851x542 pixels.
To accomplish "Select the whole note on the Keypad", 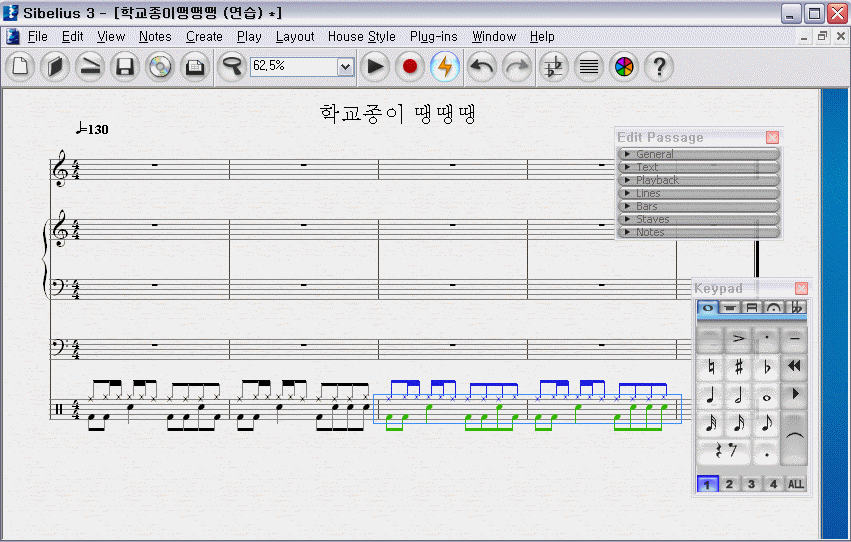I will pyautogui.click(x=766, y=396).
